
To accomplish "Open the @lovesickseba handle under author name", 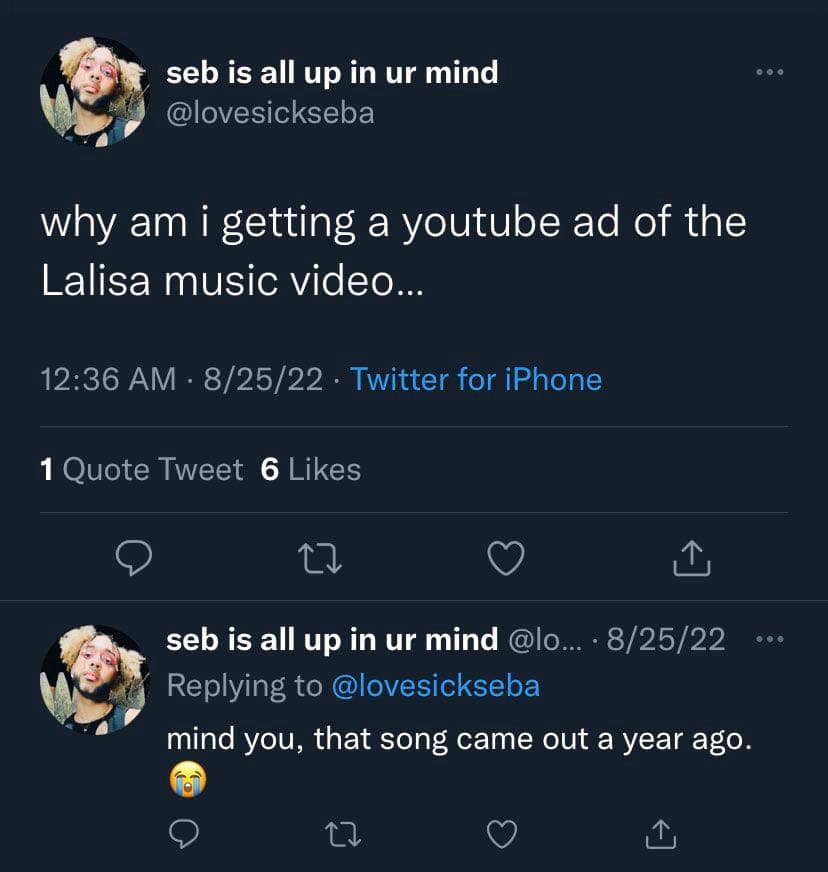I will click(x=270, y=113).
